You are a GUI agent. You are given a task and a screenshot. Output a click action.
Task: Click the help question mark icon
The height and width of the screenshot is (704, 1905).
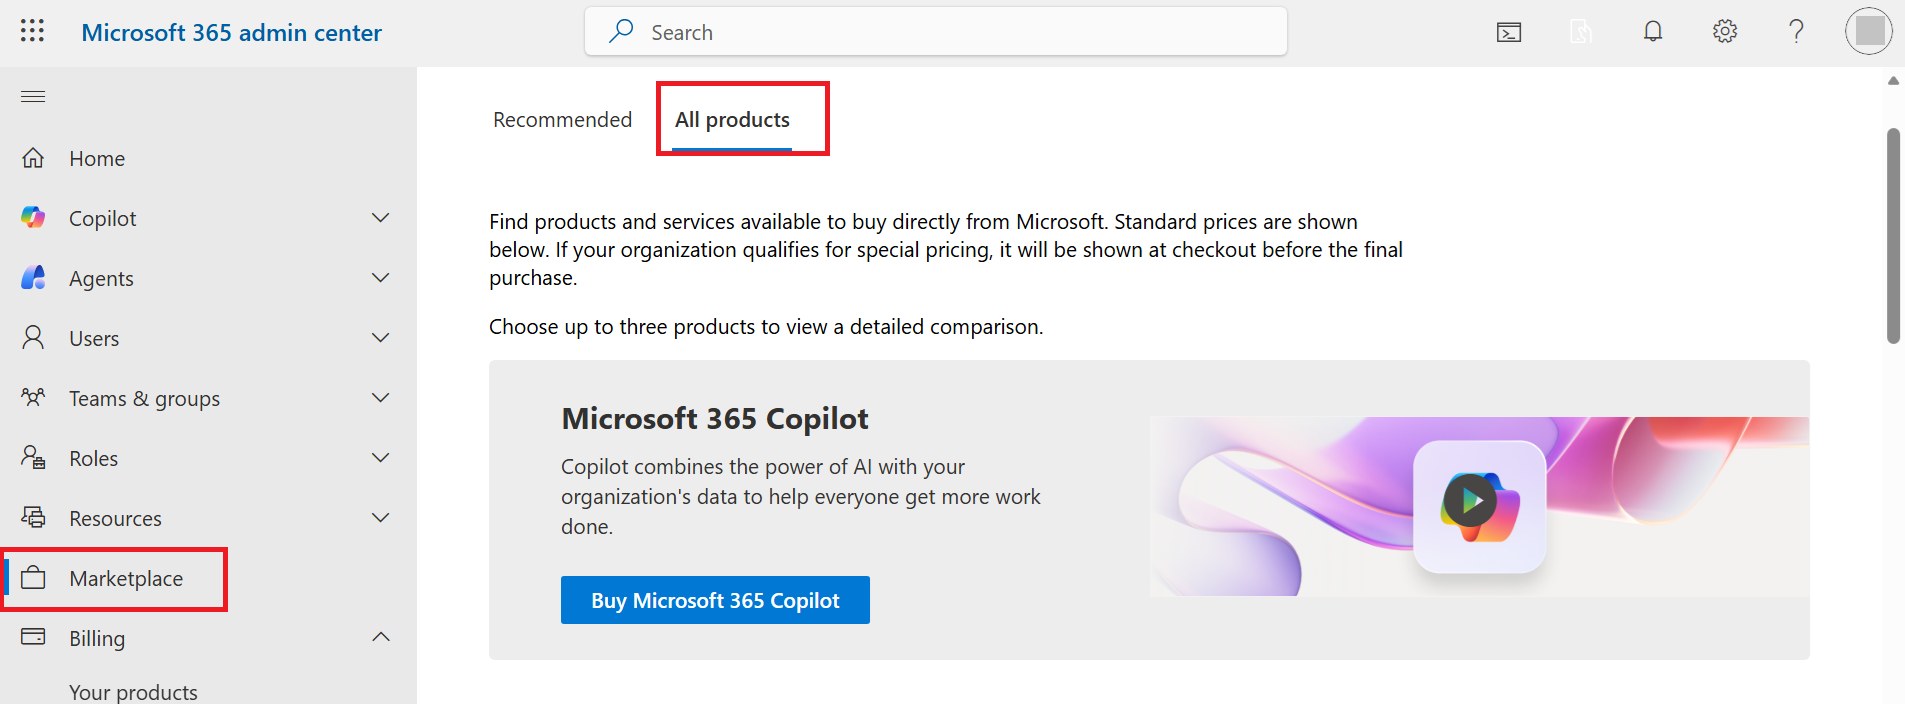click(1796, 32)
